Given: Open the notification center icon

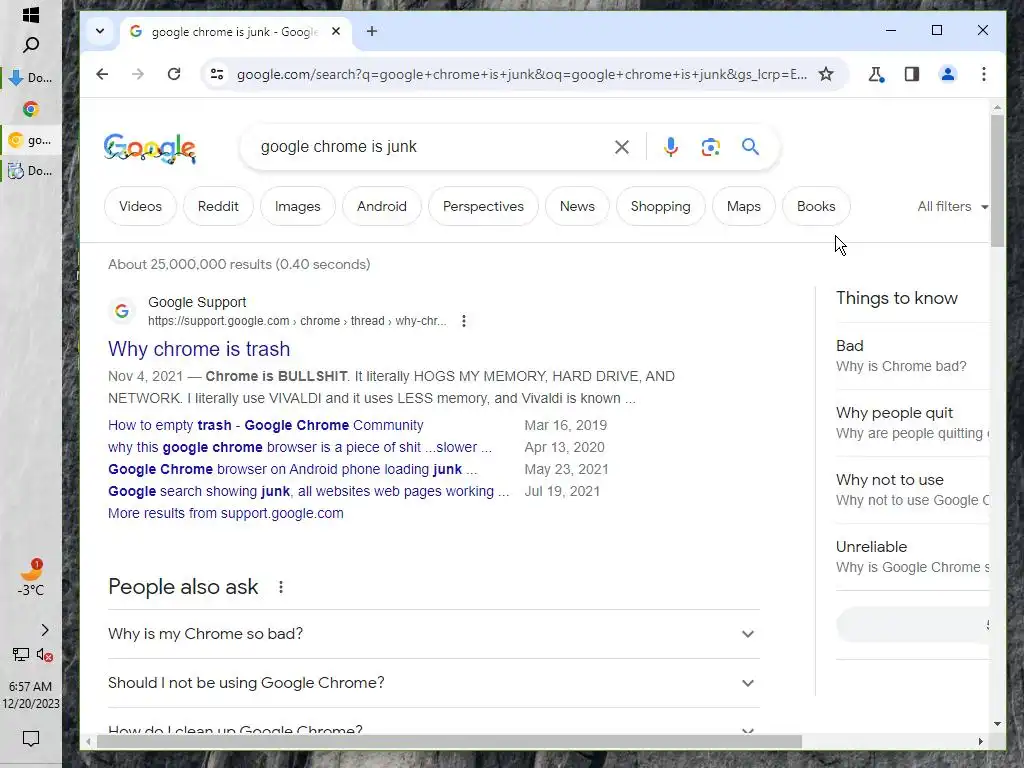Looking at the screenshot, I should (x=31, y=739).
